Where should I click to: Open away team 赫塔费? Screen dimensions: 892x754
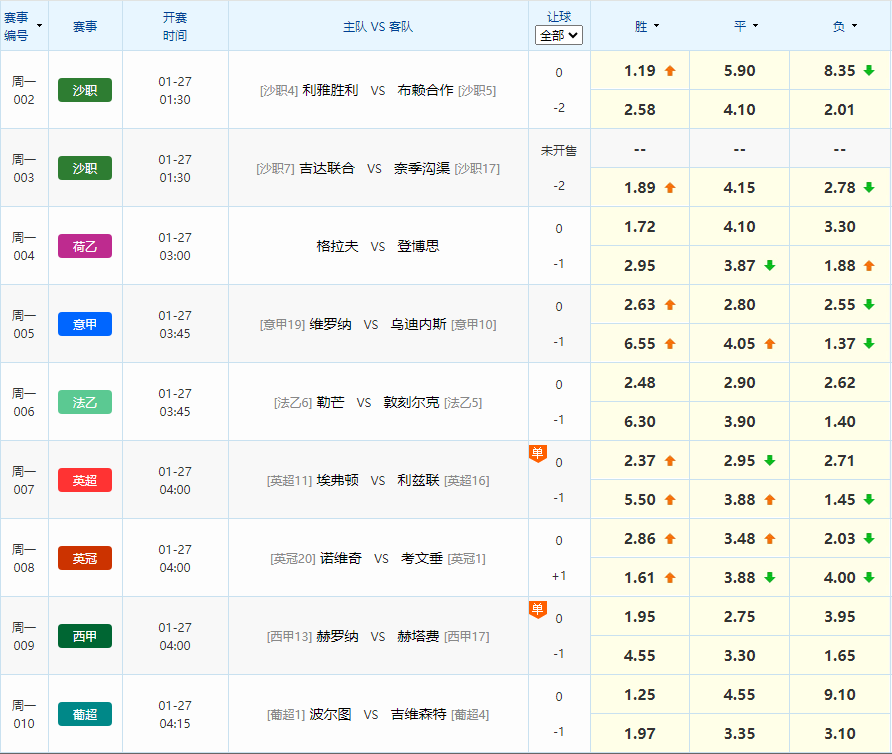(418, 636)
